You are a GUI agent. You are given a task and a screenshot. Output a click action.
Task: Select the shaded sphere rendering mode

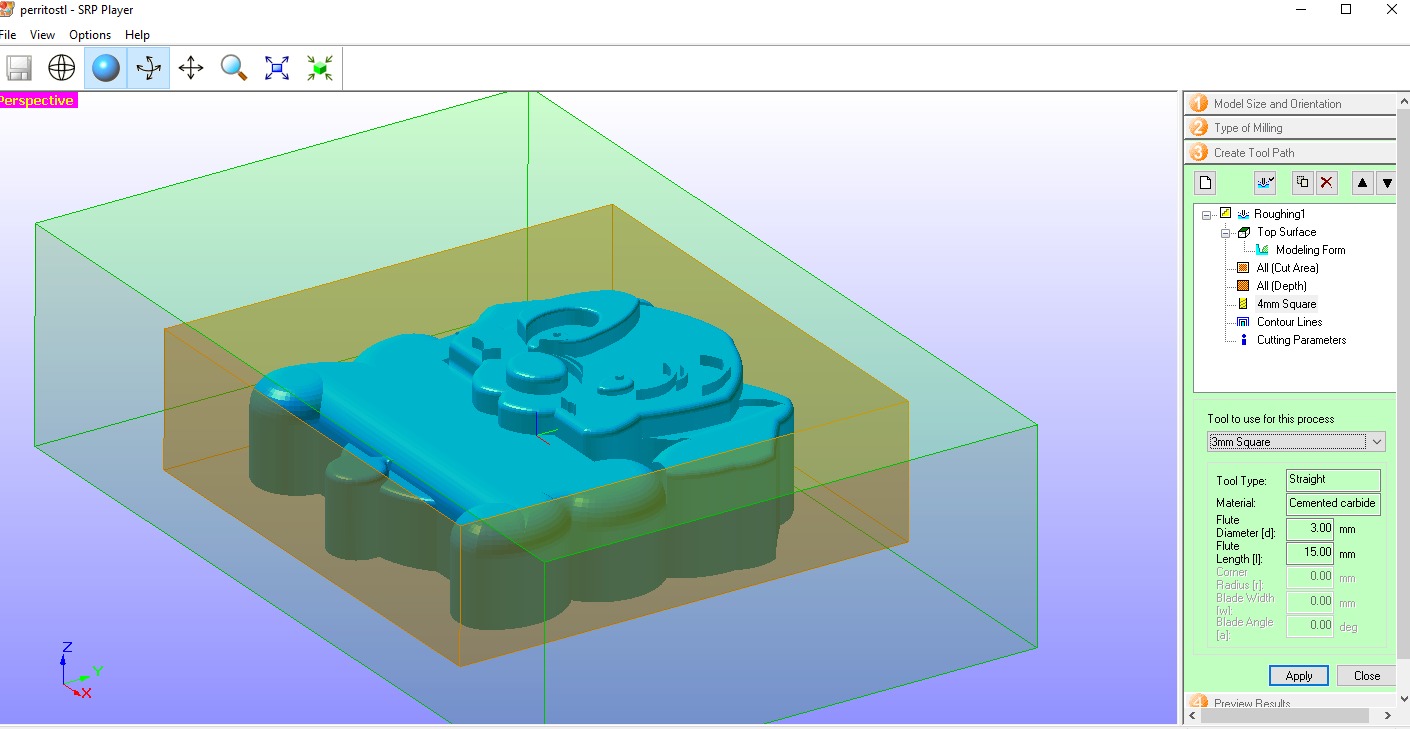coord(106,68)
